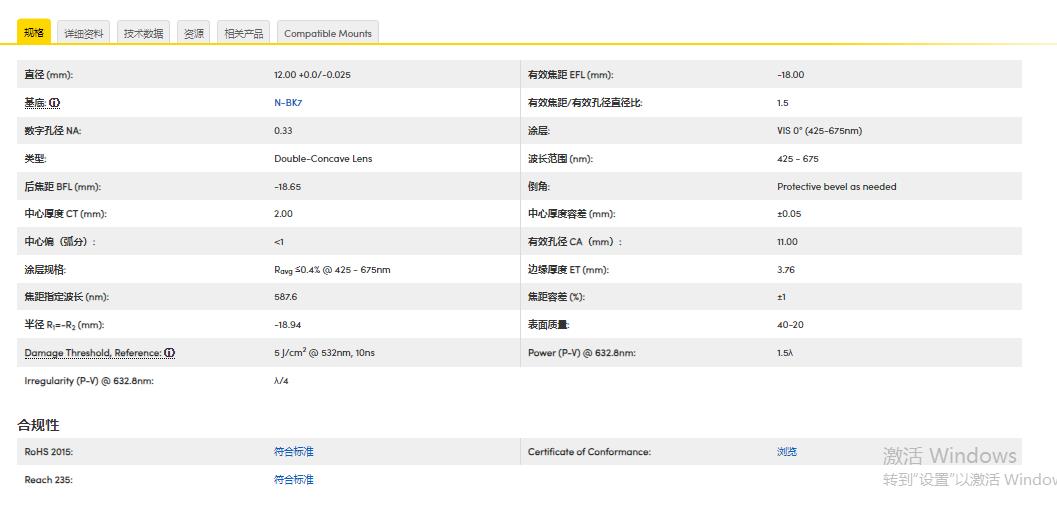Open the 技术数据 tab
Image resolution: width=1057 pixels, height=510 pixels.
click(x=143, y=33)
